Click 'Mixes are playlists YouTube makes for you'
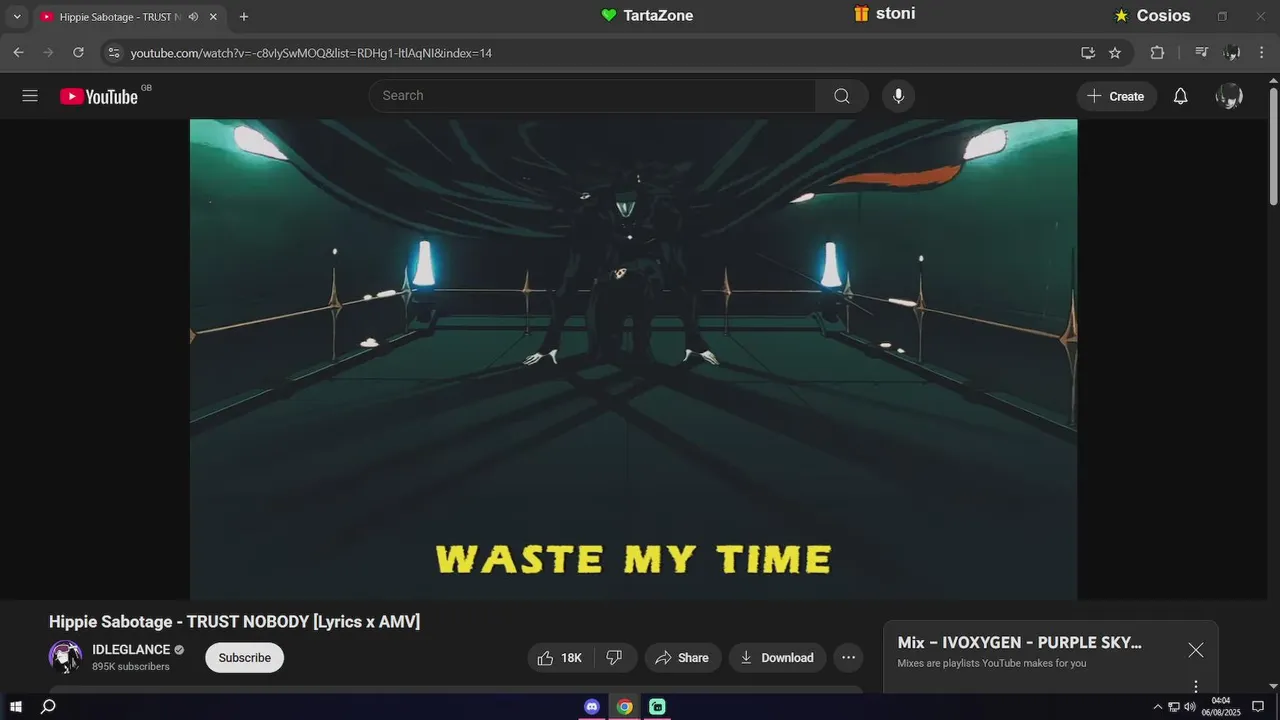Viewport: 1280px width, 720px height. (x=992, y=663)
